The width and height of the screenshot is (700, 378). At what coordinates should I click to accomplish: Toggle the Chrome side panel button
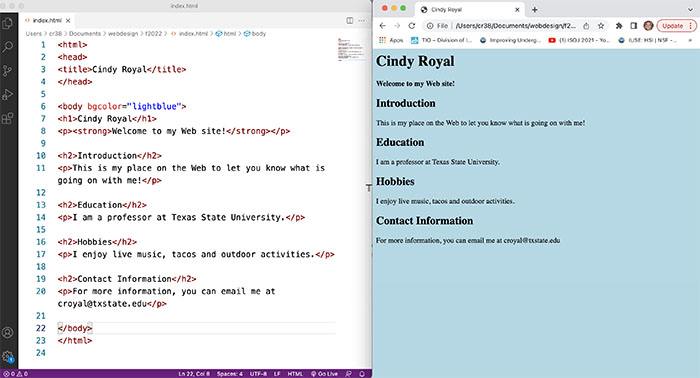tap(633, 26)
